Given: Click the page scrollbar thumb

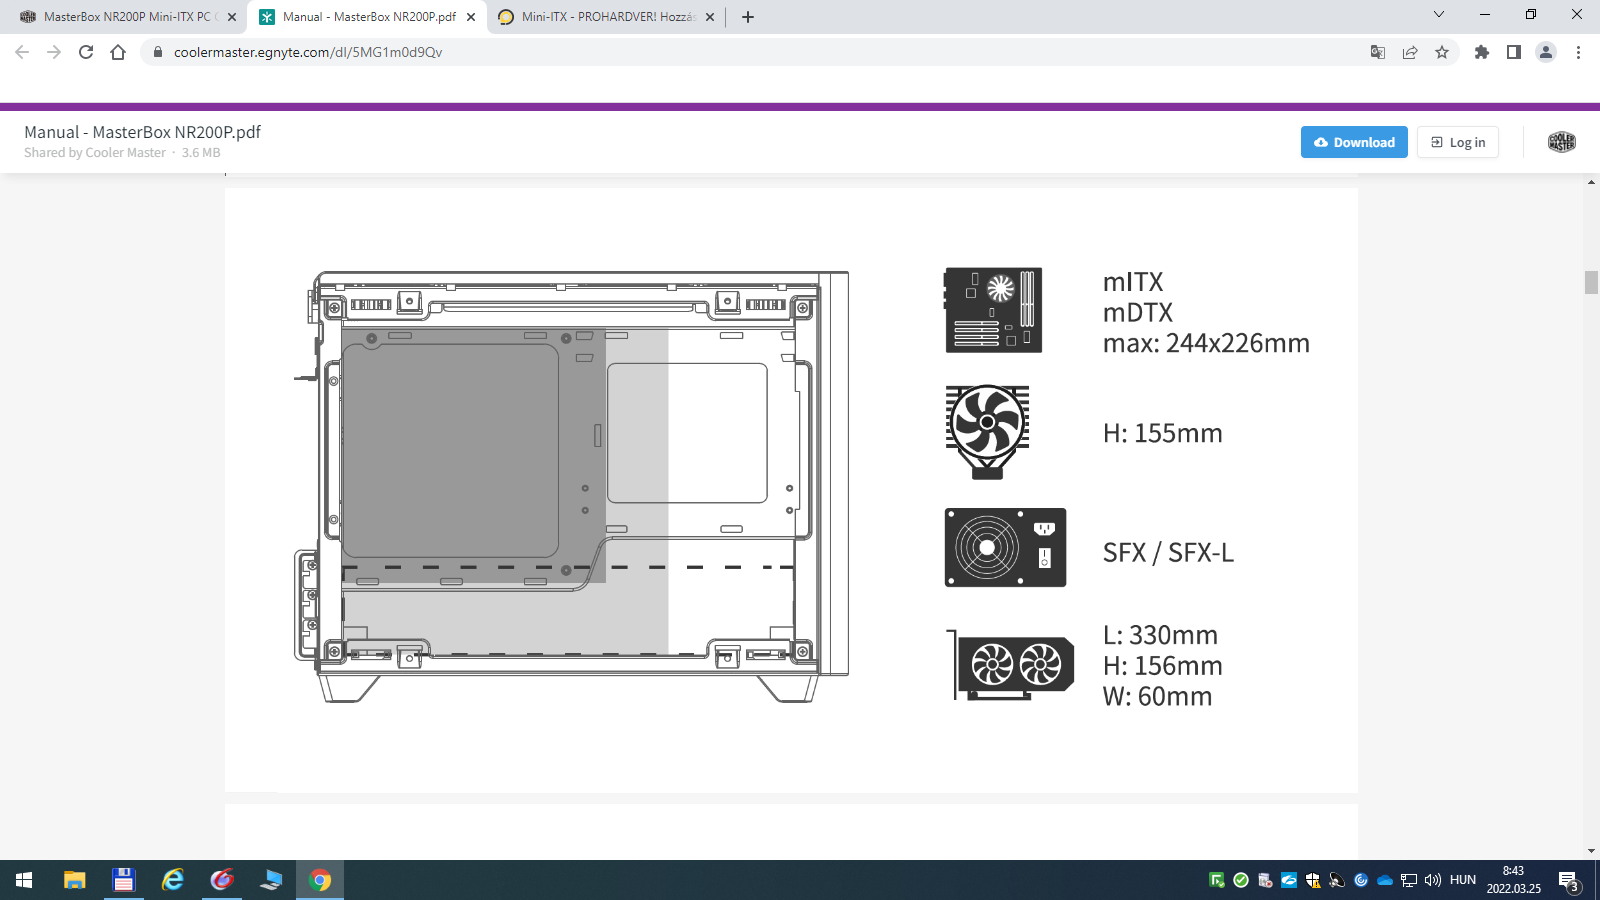Looking at the screenshot, I should click(x=1591, y=282).
